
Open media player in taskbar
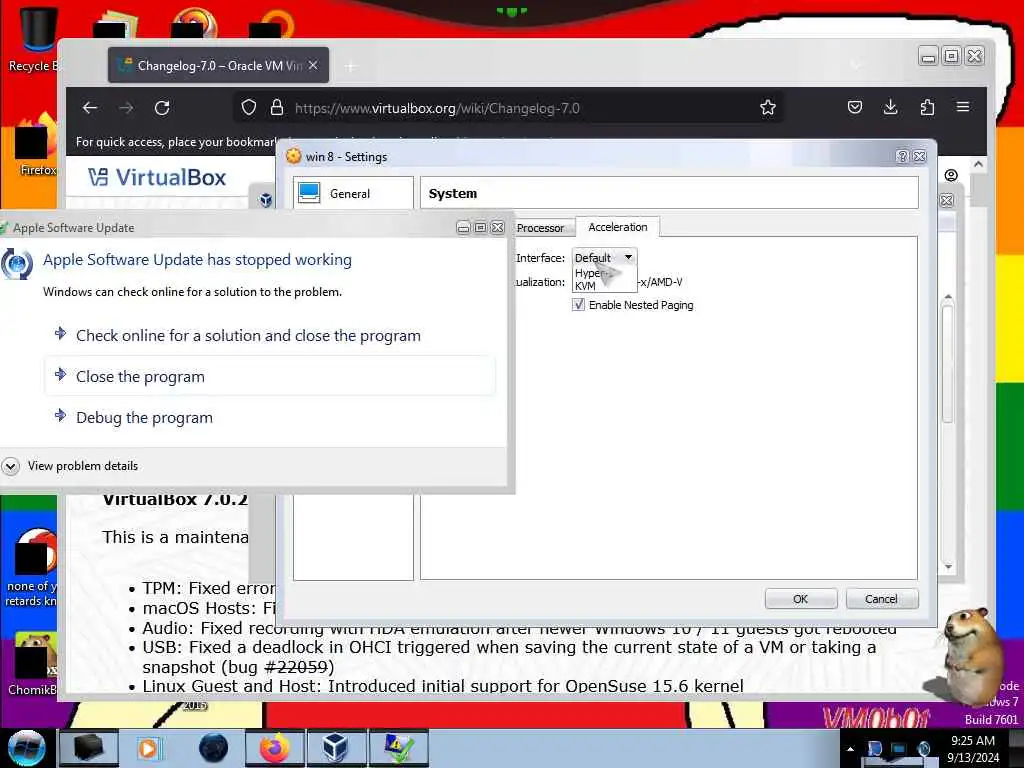(x=148, y=748)
